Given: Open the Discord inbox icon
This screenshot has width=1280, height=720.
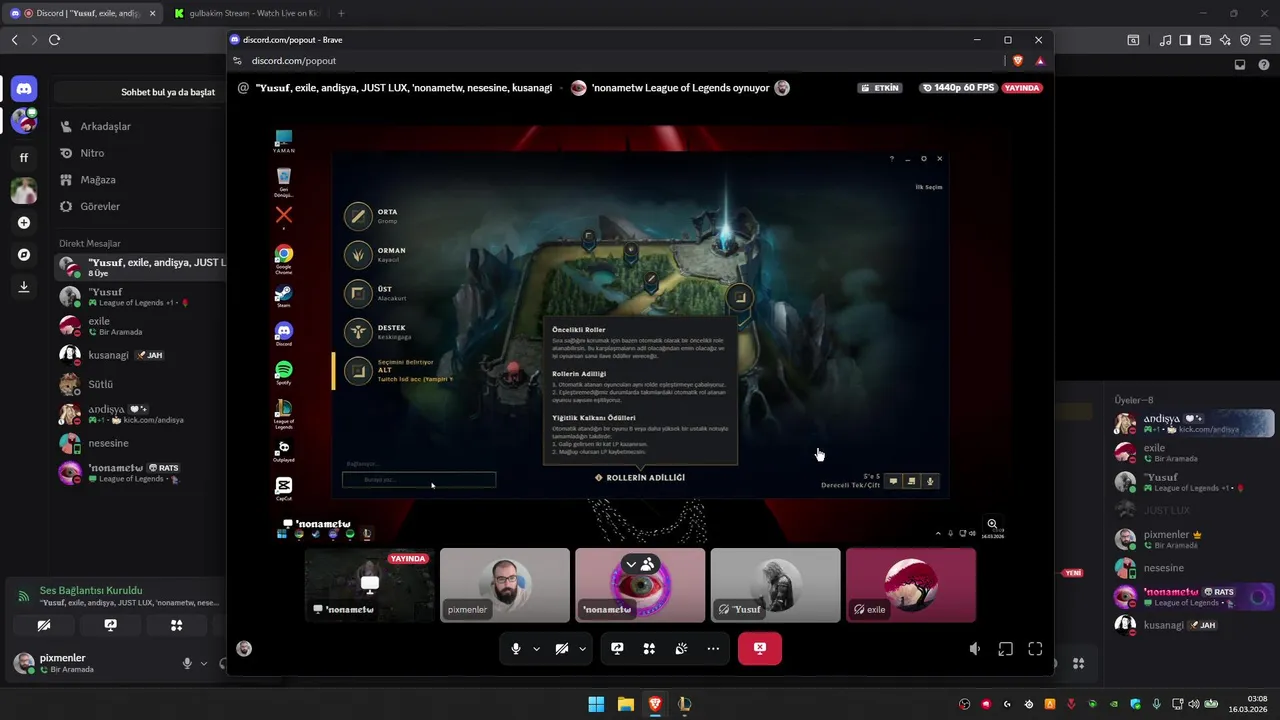Looking at the screenshot, I should click(x=1240, y=65).
